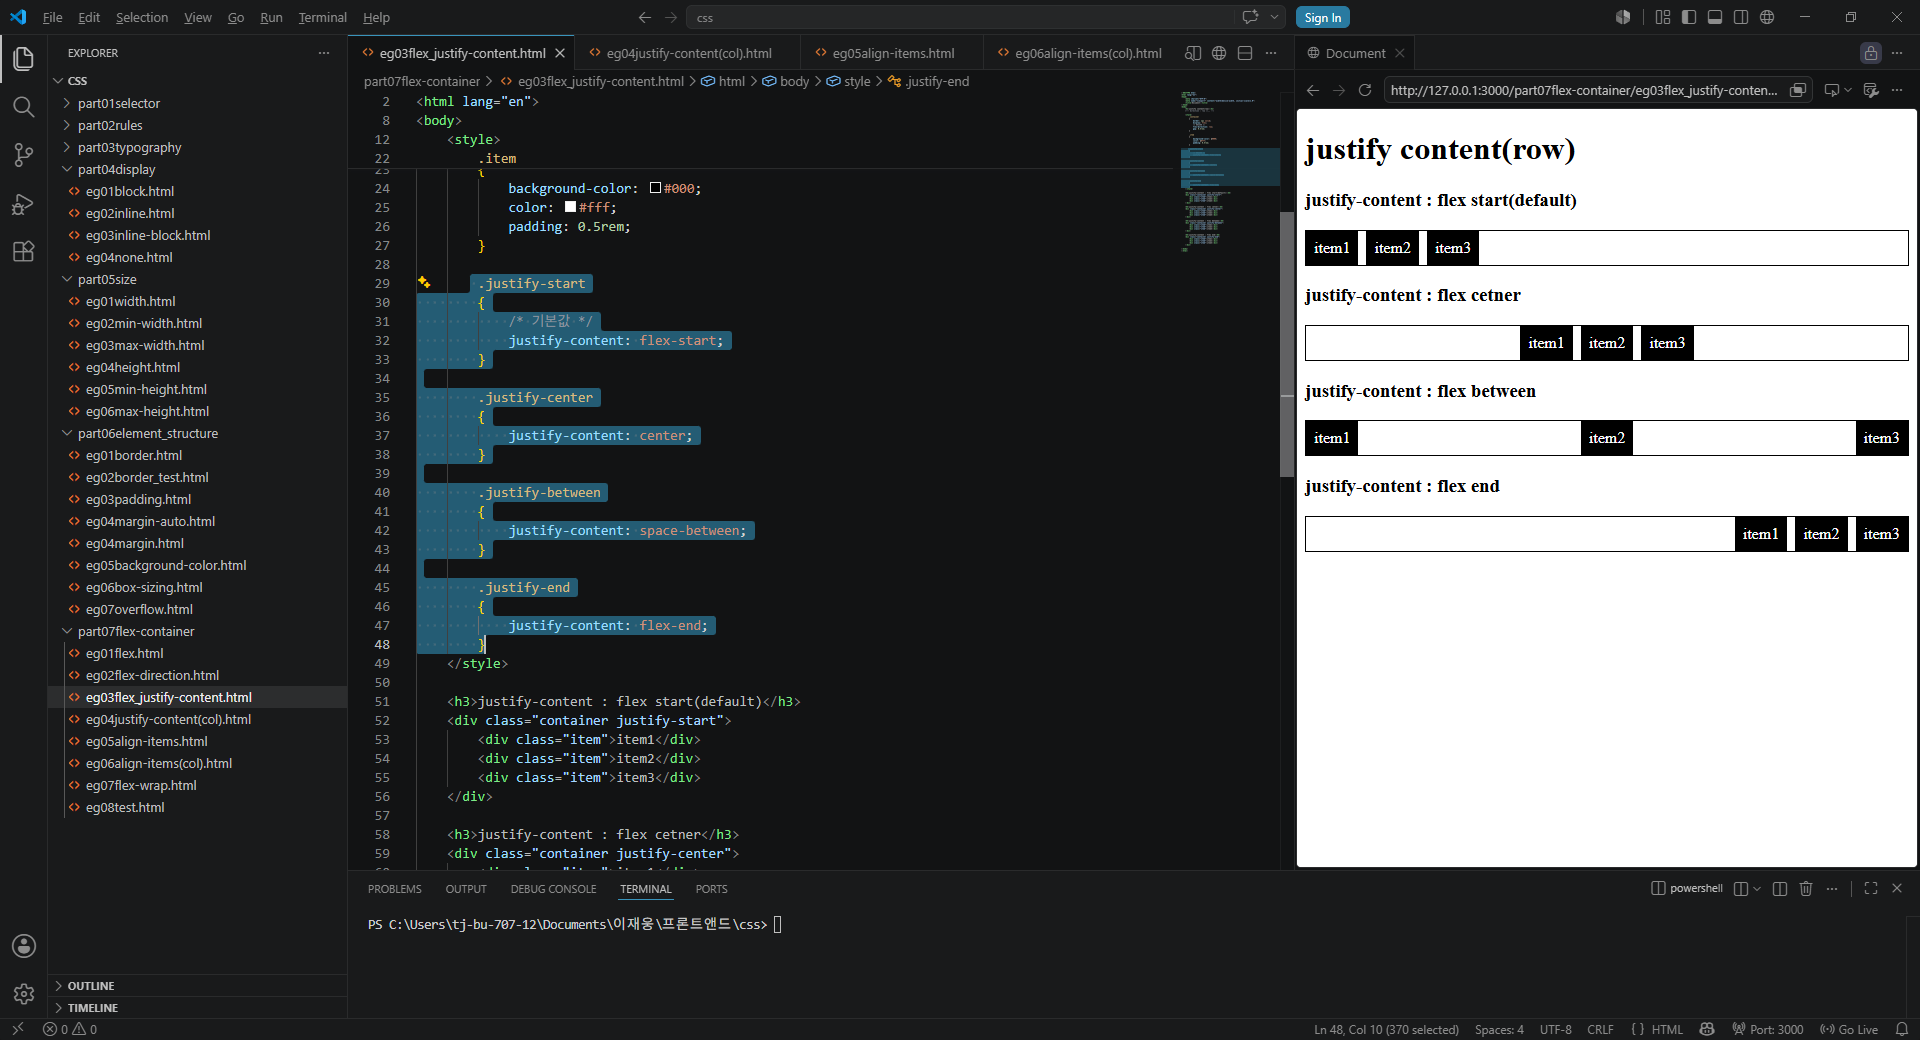Open the Terminal menu

[x=322, y=17]
